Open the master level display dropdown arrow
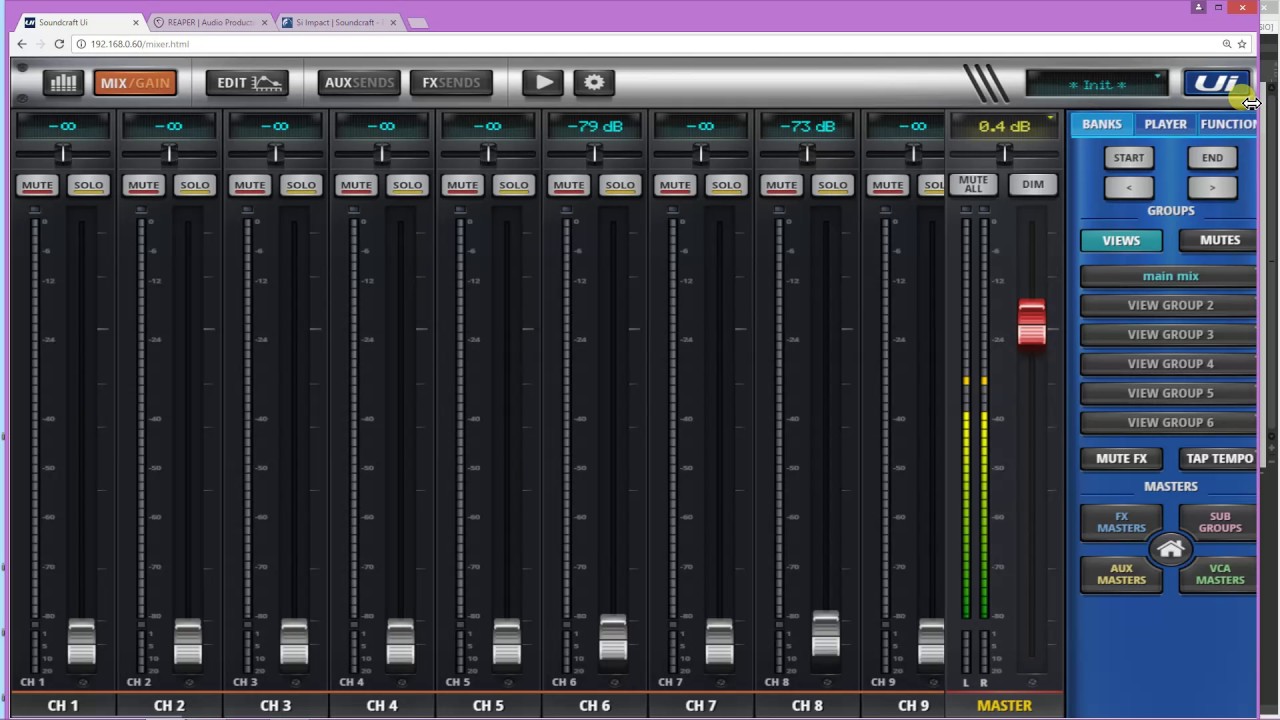The width and height of the screenshot is (1280, 720). tap(1050, 118)
